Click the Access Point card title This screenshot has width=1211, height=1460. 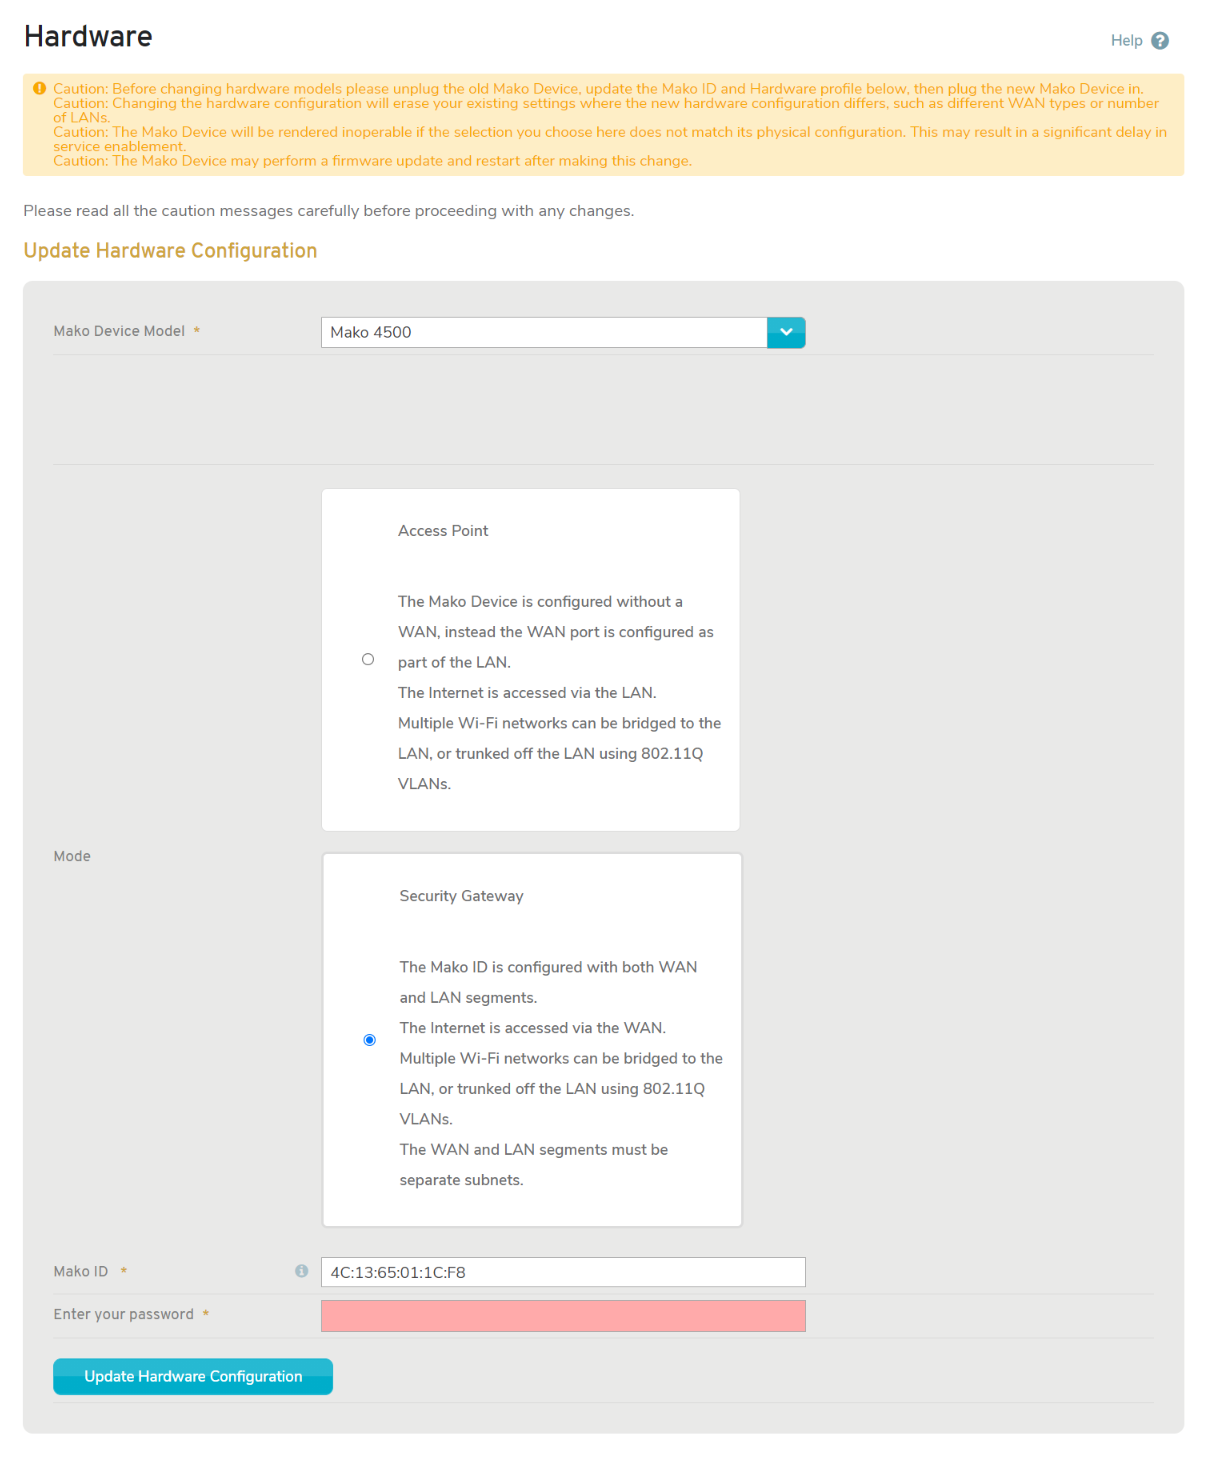[x=443, y=531]
